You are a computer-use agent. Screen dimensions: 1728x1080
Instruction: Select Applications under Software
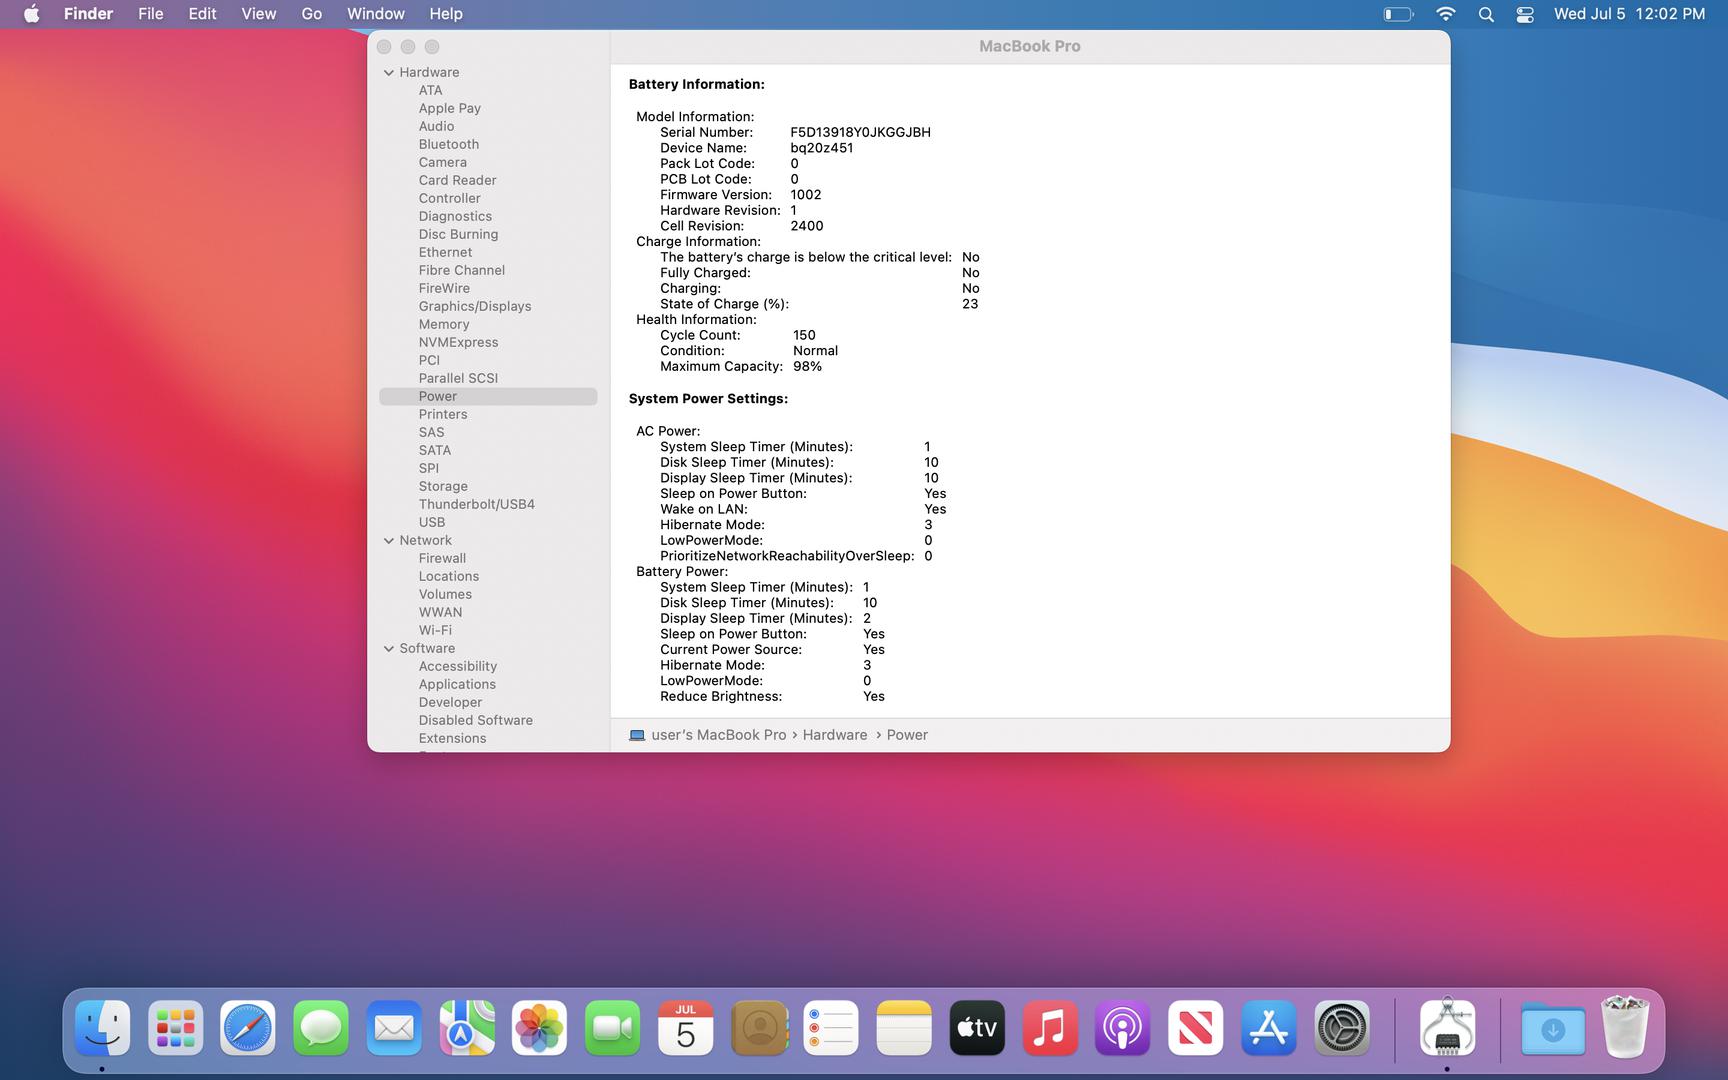coord(457,684)
